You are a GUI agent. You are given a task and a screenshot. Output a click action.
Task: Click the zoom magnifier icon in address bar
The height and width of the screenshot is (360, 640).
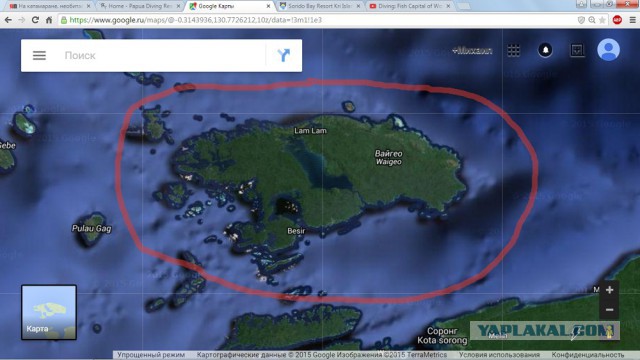point(592,20)
